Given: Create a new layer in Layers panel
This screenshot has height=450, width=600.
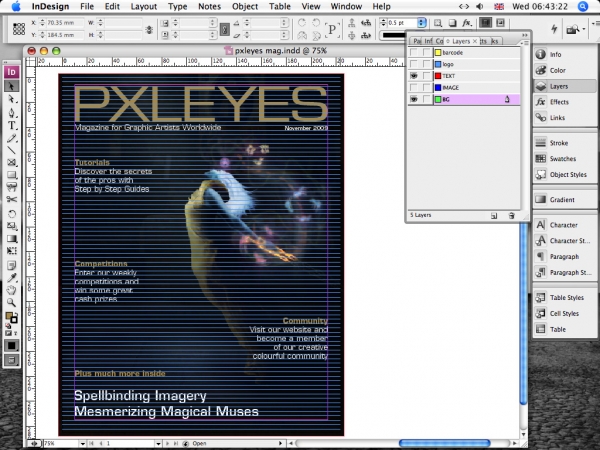Looking at the screenshot, I should pyautogui.click(x=494, y=216).
